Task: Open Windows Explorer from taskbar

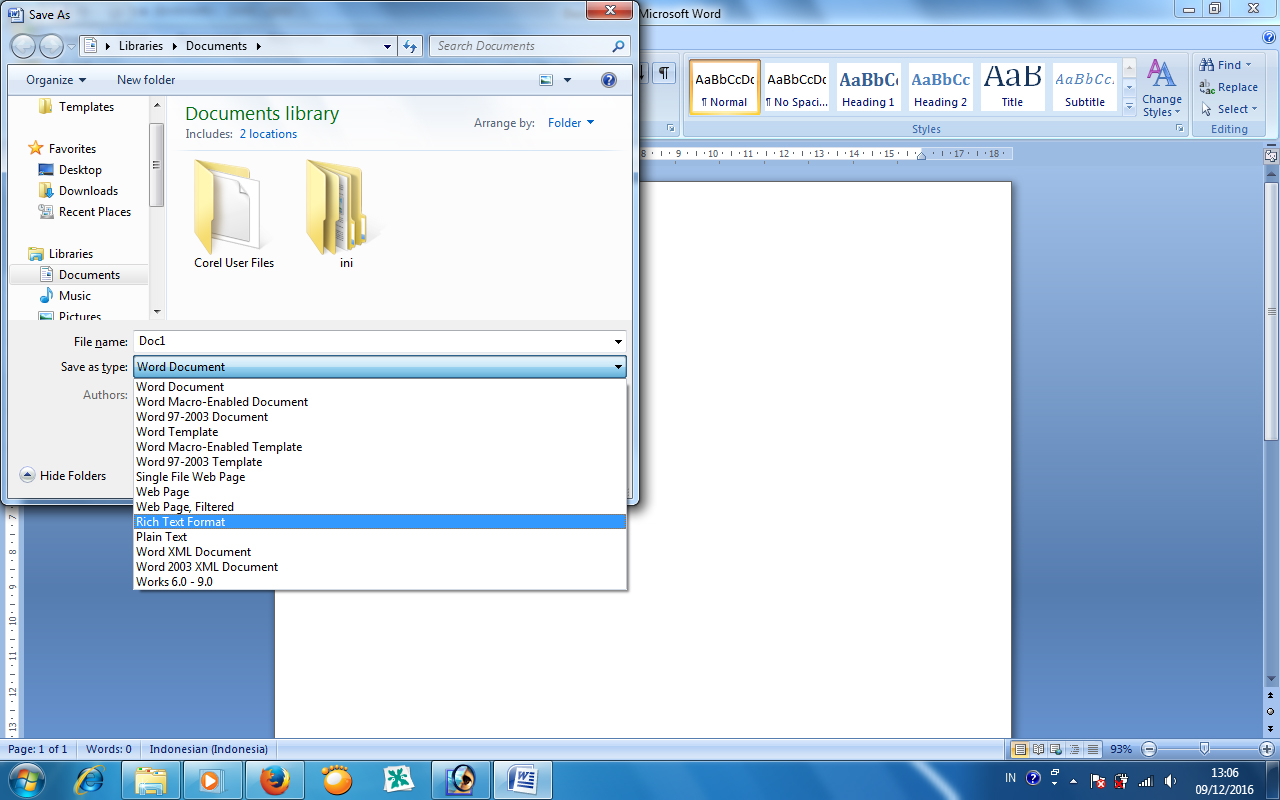Action: pos(151,780)
